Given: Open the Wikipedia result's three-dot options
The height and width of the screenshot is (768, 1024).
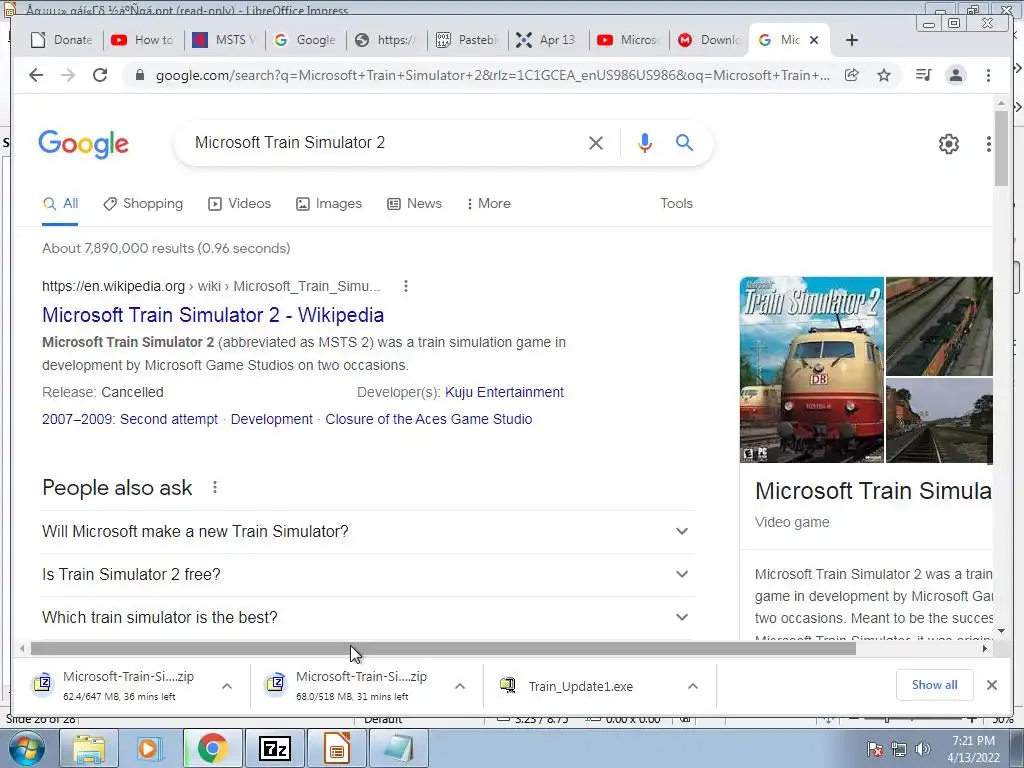Looking at the screenshot, I should coord(406,286).
